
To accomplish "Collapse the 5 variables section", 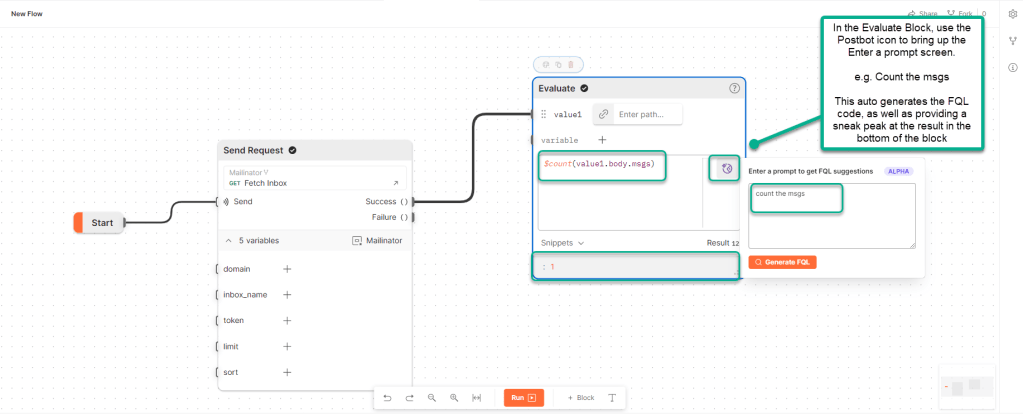I will point(227,241).
